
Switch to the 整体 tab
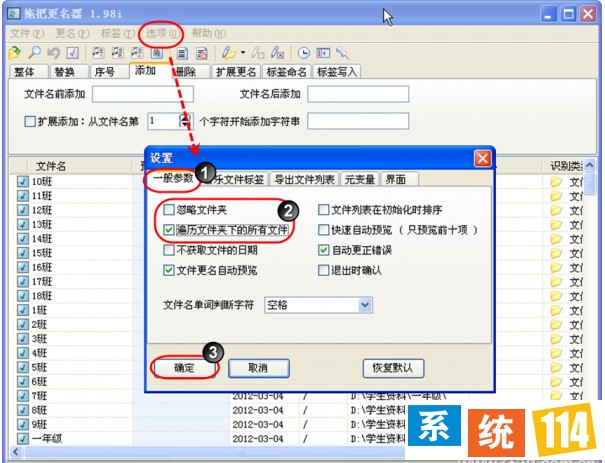point(28,72)
